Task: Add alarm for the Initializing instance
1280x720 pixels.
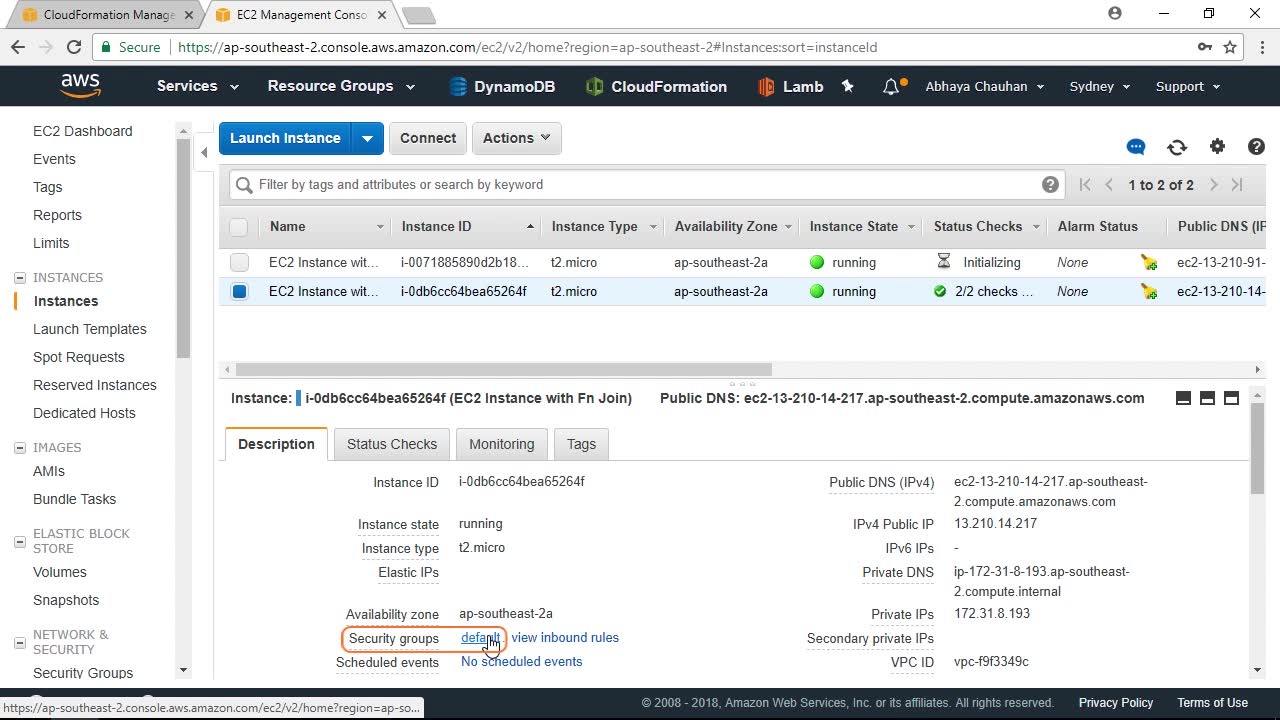Action: click(x=1149, y=262)
